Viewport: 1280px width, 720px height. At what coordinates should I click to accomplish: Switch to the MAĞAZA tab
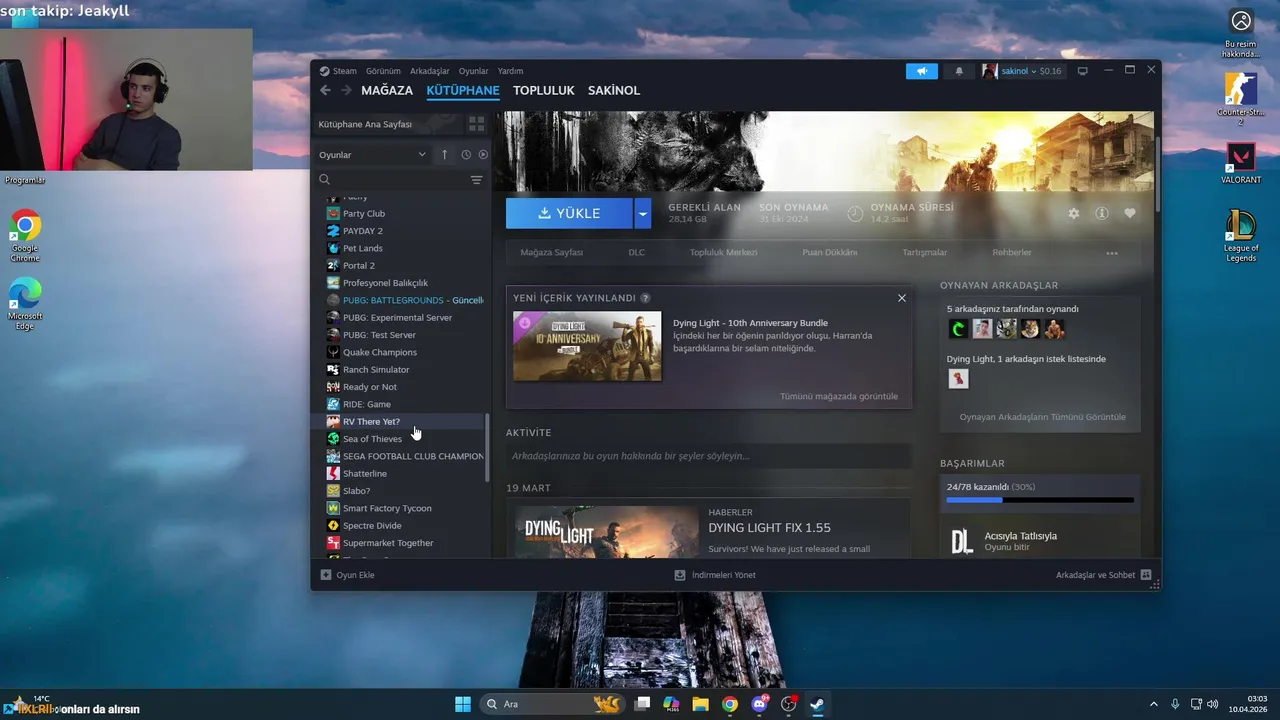(387, 90)
